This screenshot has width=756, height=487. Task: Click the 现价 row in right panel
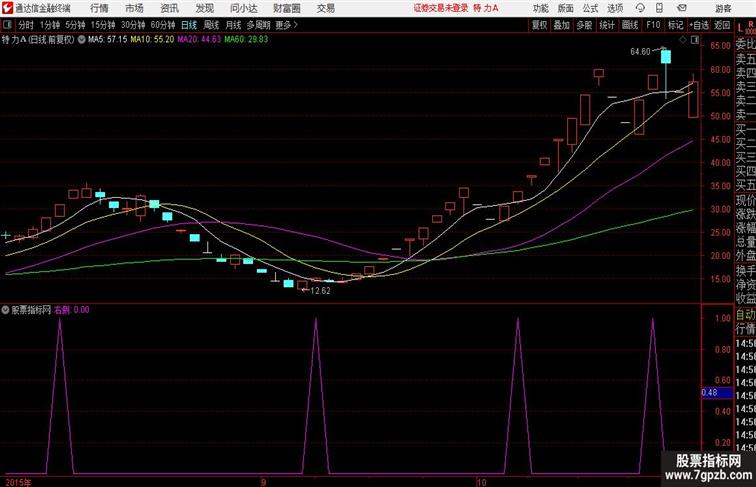point(745,200)
